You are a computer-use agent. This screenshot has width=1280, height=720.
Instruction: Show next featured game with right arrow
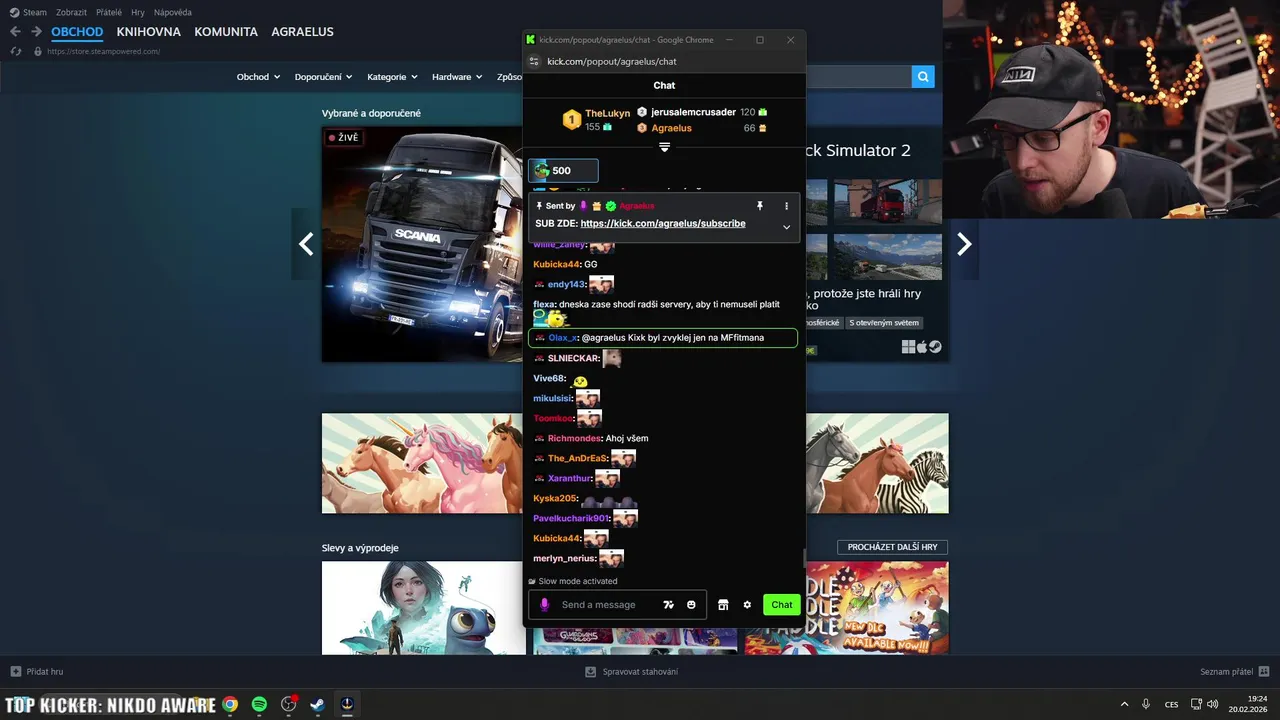[964, 244]
